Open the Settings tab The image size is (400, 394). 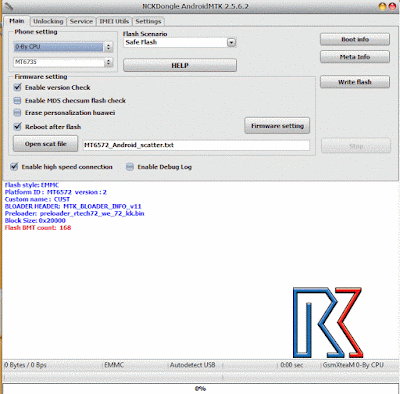click(148, 21)
